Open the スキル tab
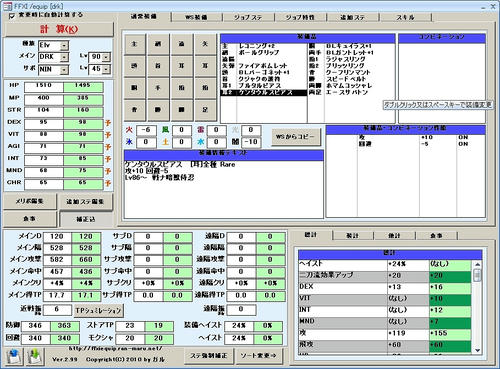The height and width of the screenshot is (369, 500). (x=405, y=17)
